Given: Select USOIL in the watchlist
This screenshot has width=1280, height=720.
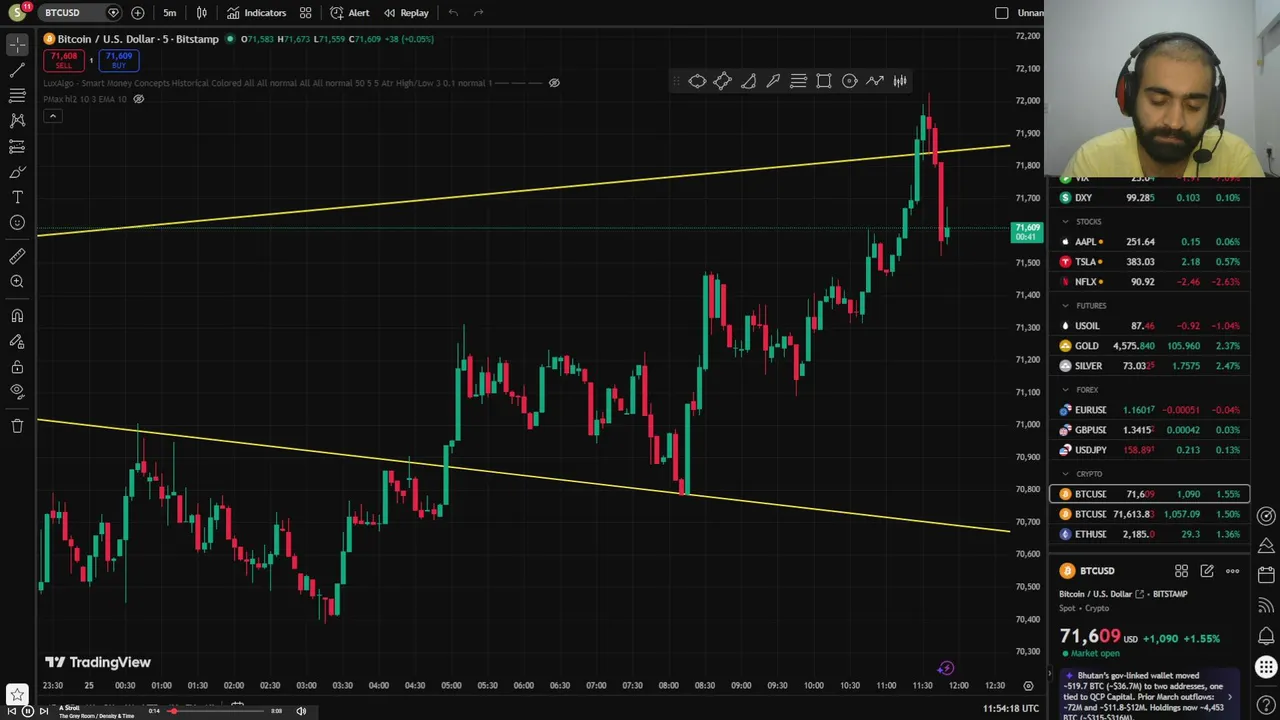Looking at the screenshot, I should click(x=1149, y=326).
